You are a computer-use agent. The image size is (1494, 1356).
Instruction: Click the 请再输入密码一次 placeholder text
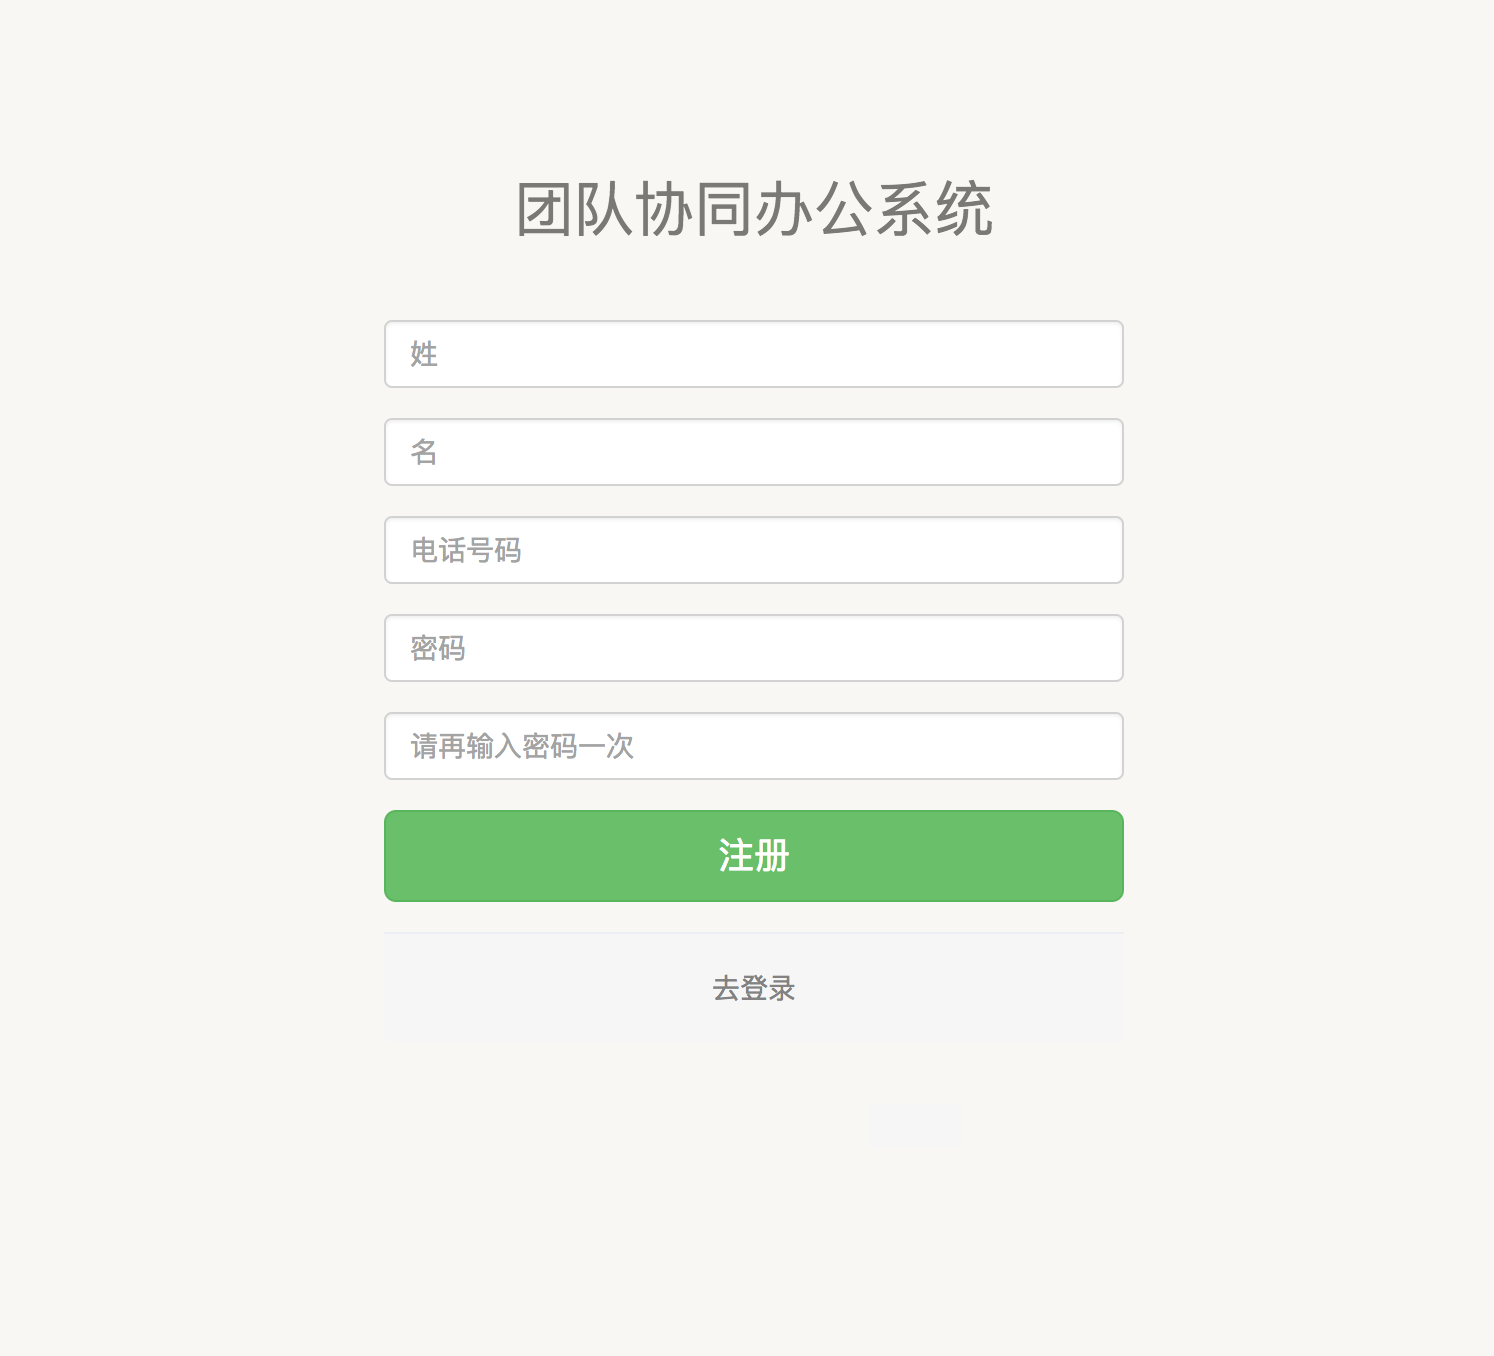click(x=522, y=746)
